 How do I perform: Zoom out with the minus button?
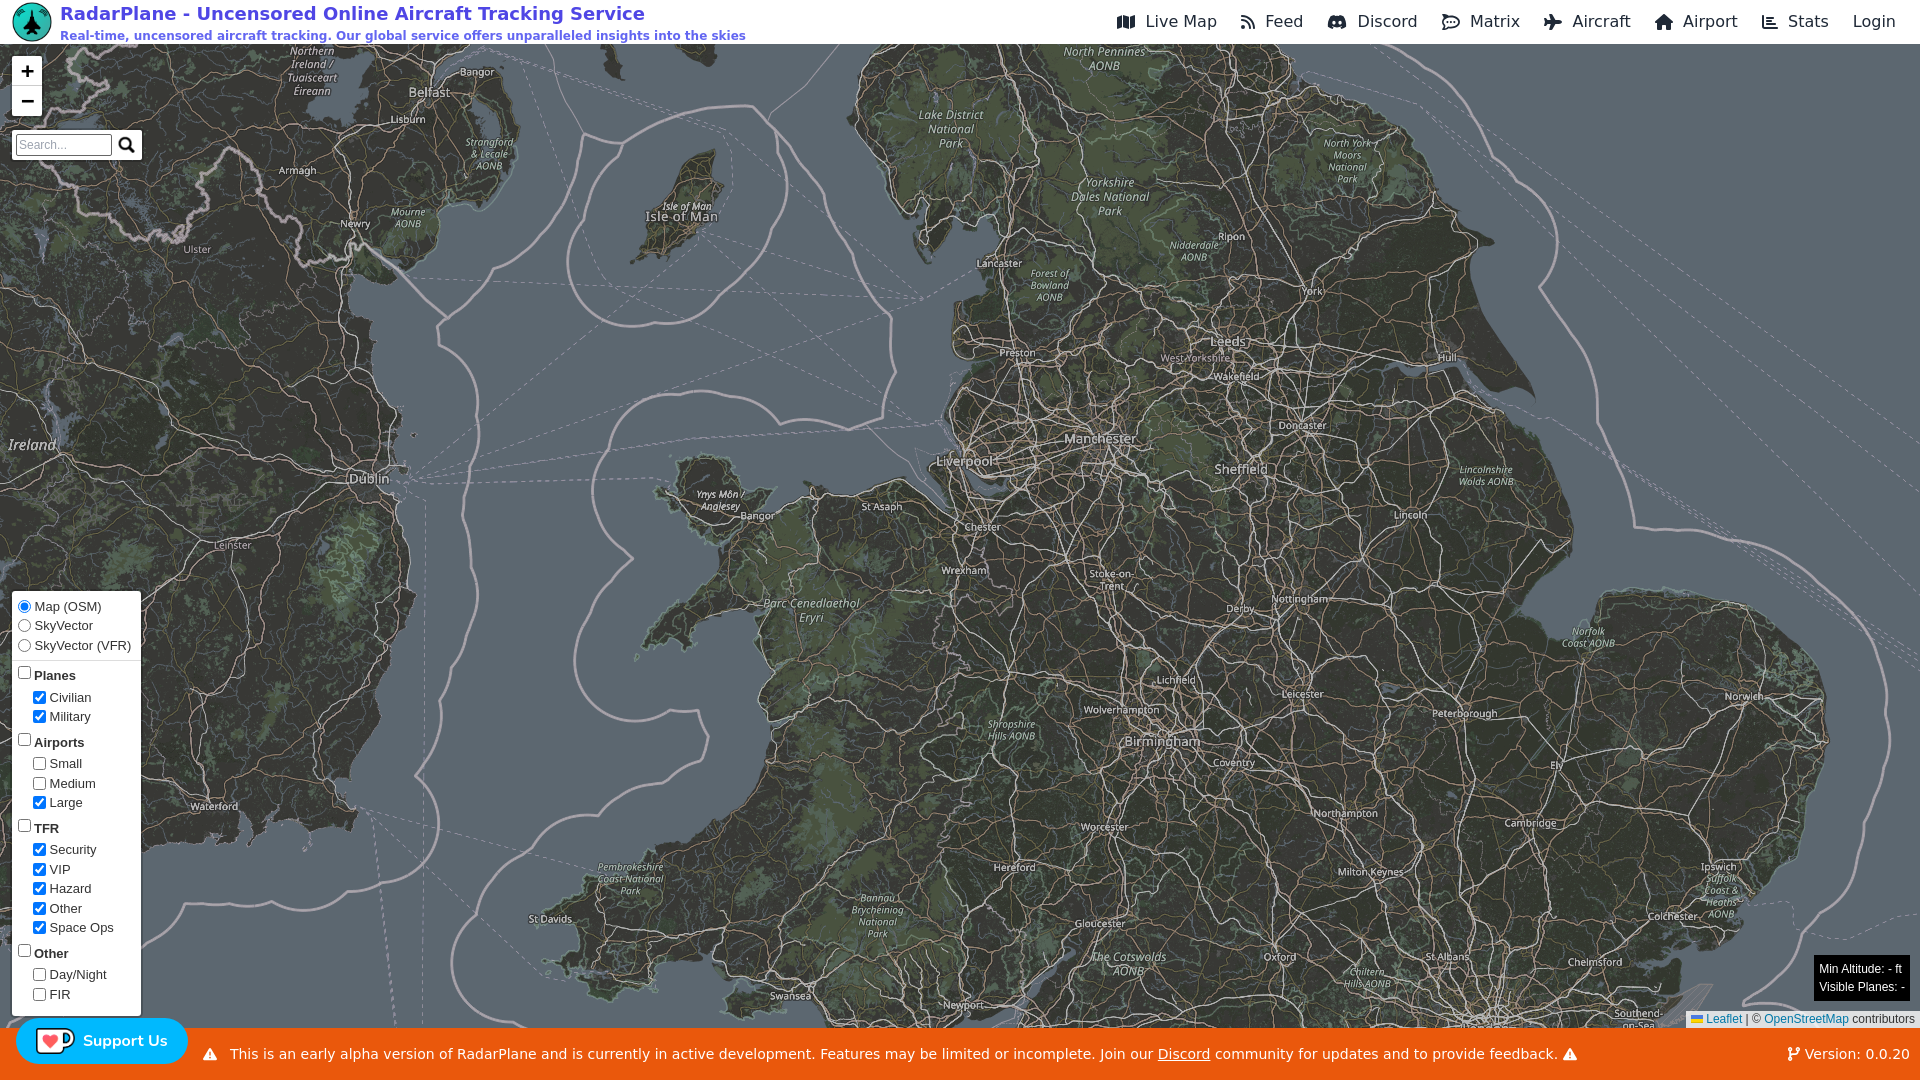coord(27,101)
